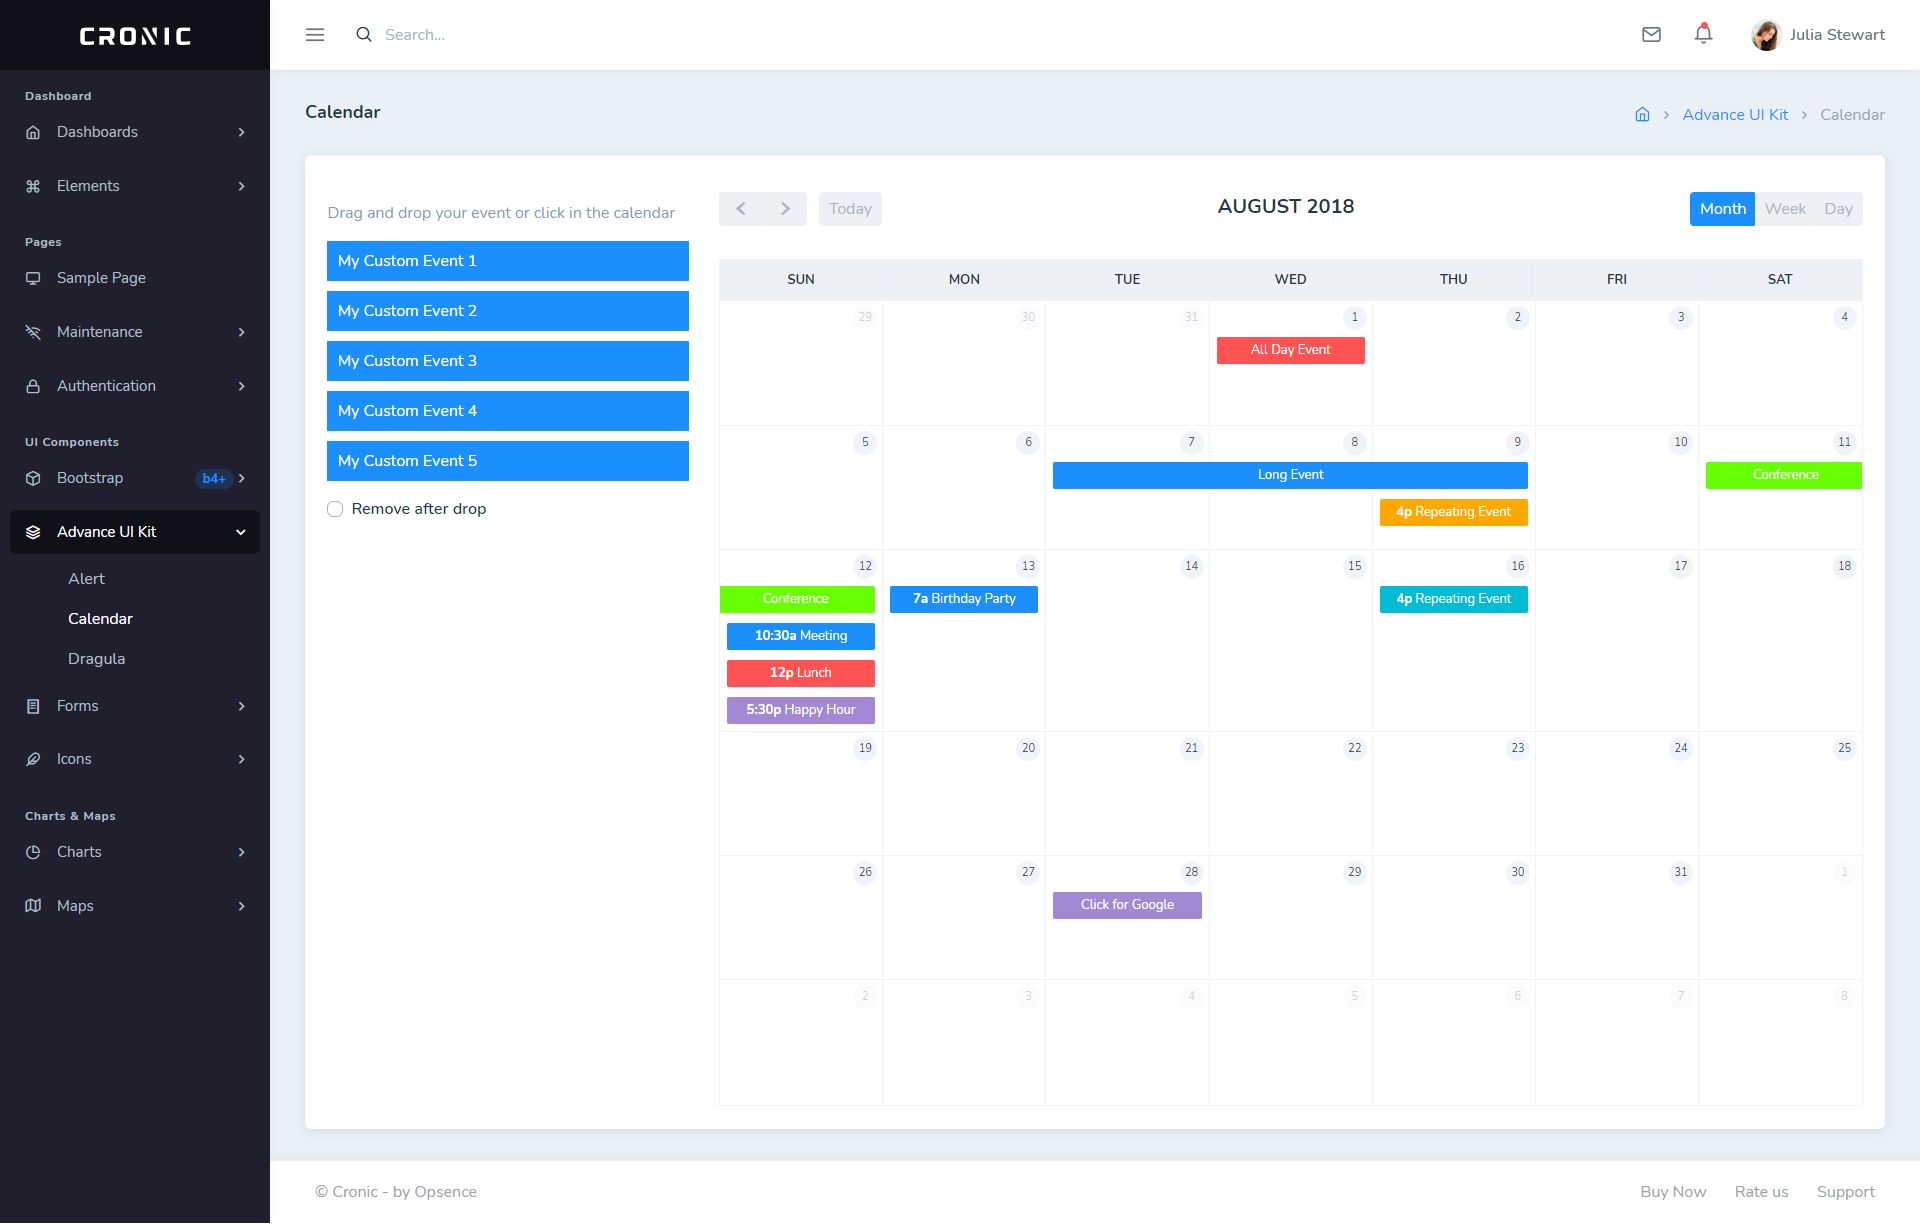Toggle Remove after drop checkbox
The image size is (1920, 1224).
pyautogui.click(x=335, y=509)
